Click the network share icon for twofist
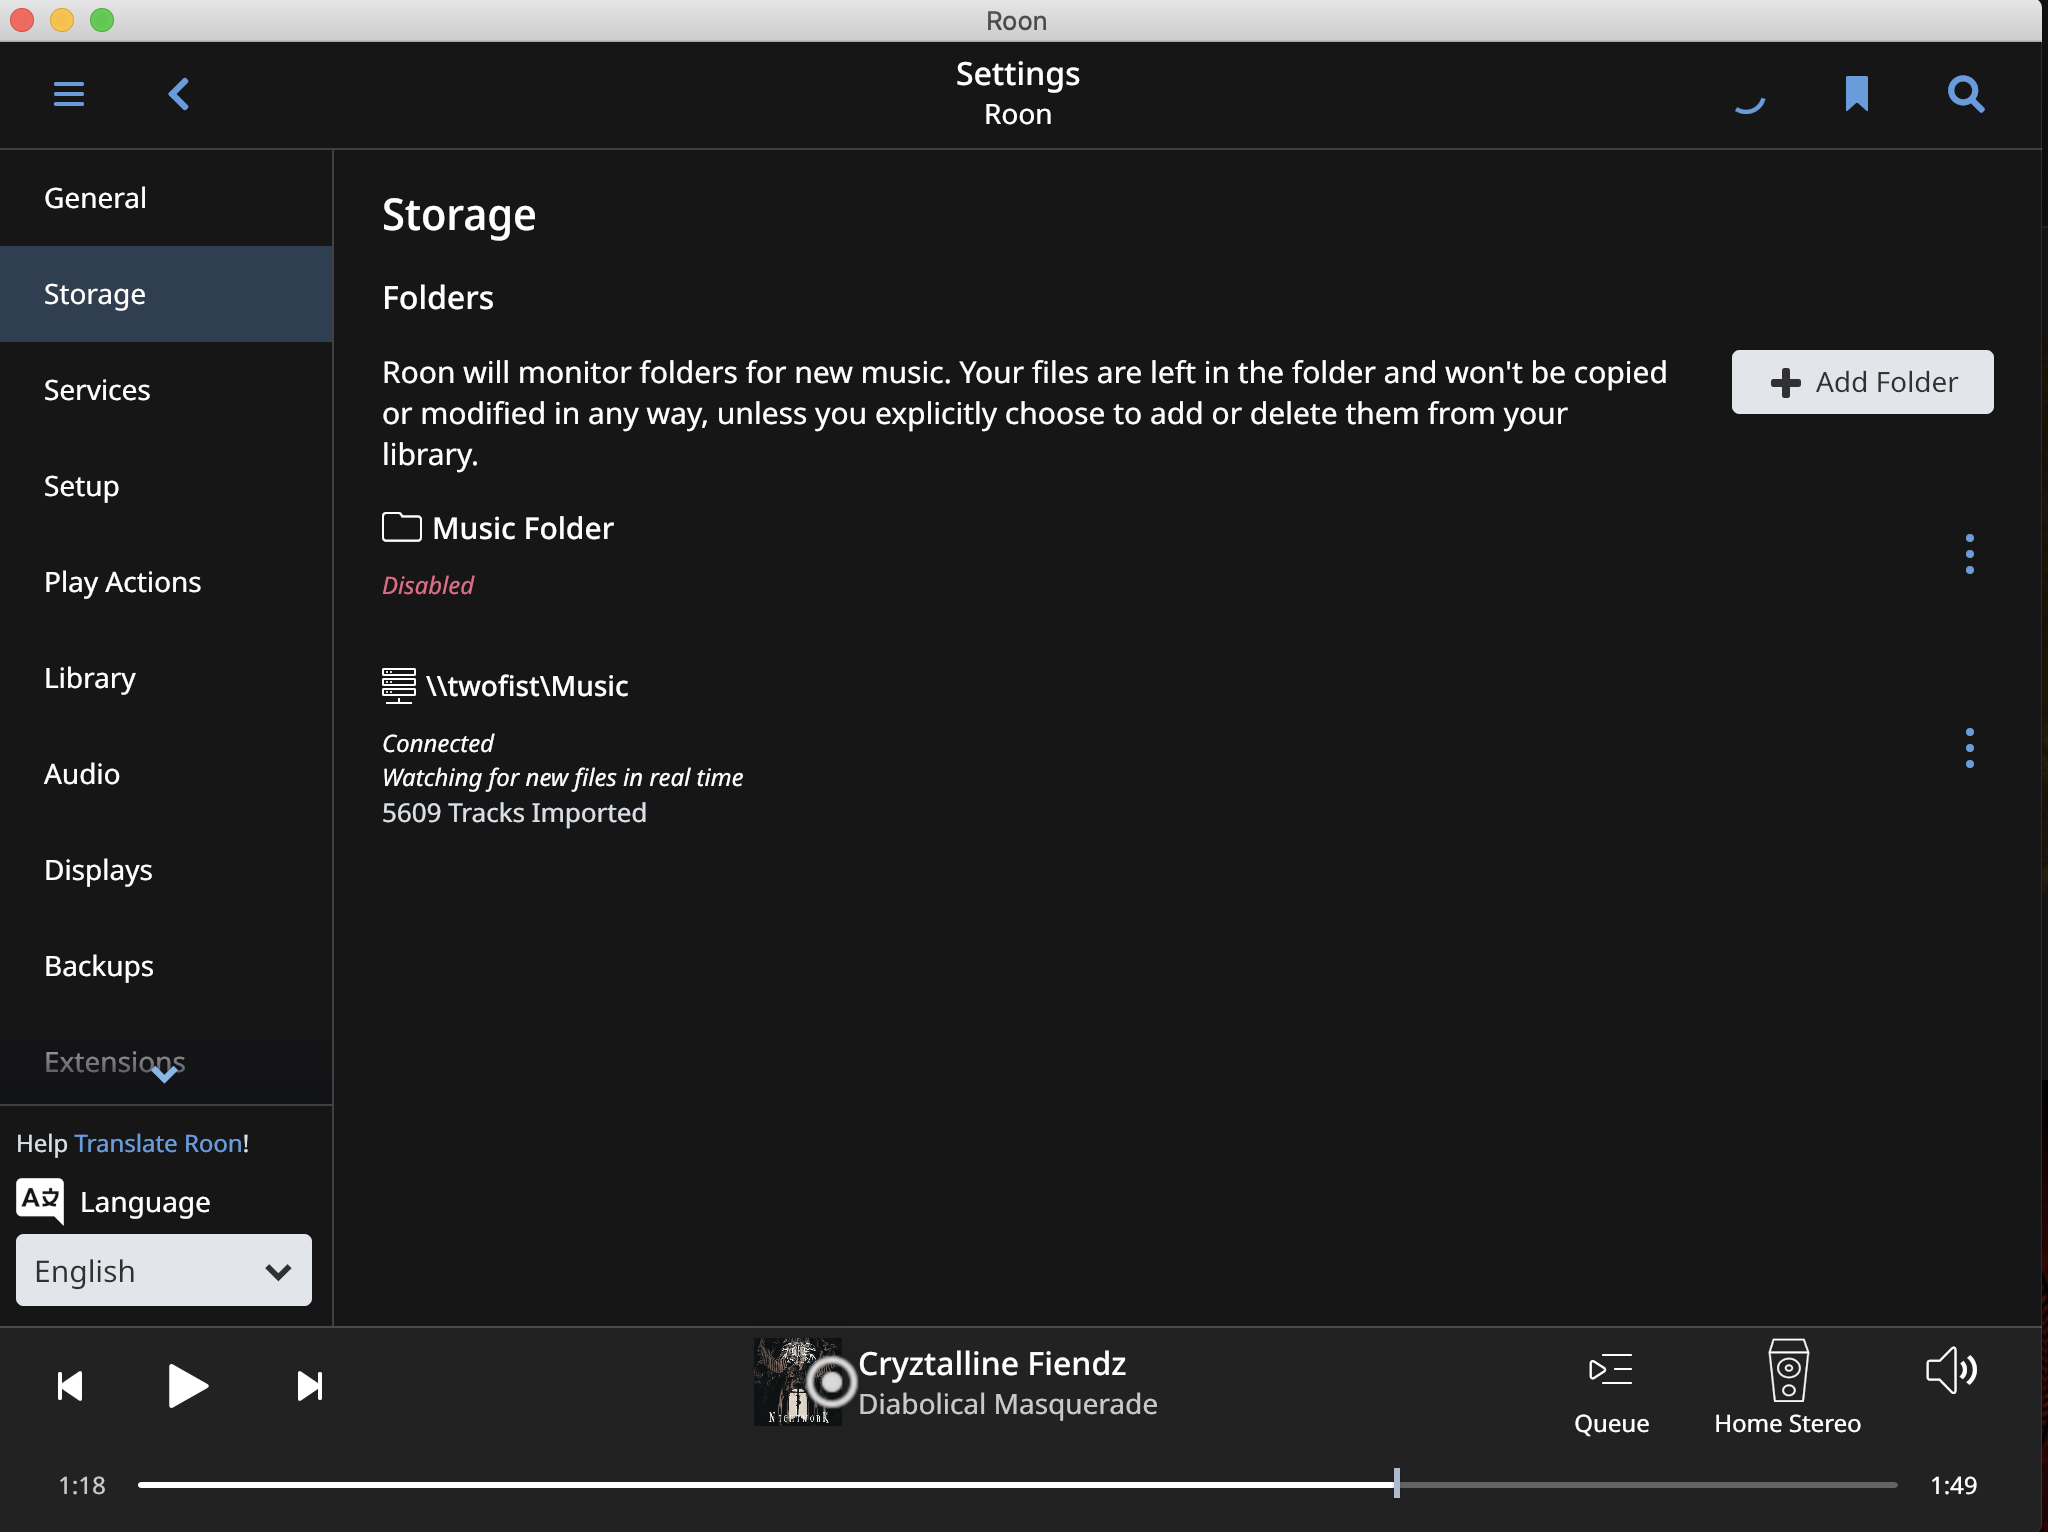Screen dimensions: 2048x1532 pos(399,686)
